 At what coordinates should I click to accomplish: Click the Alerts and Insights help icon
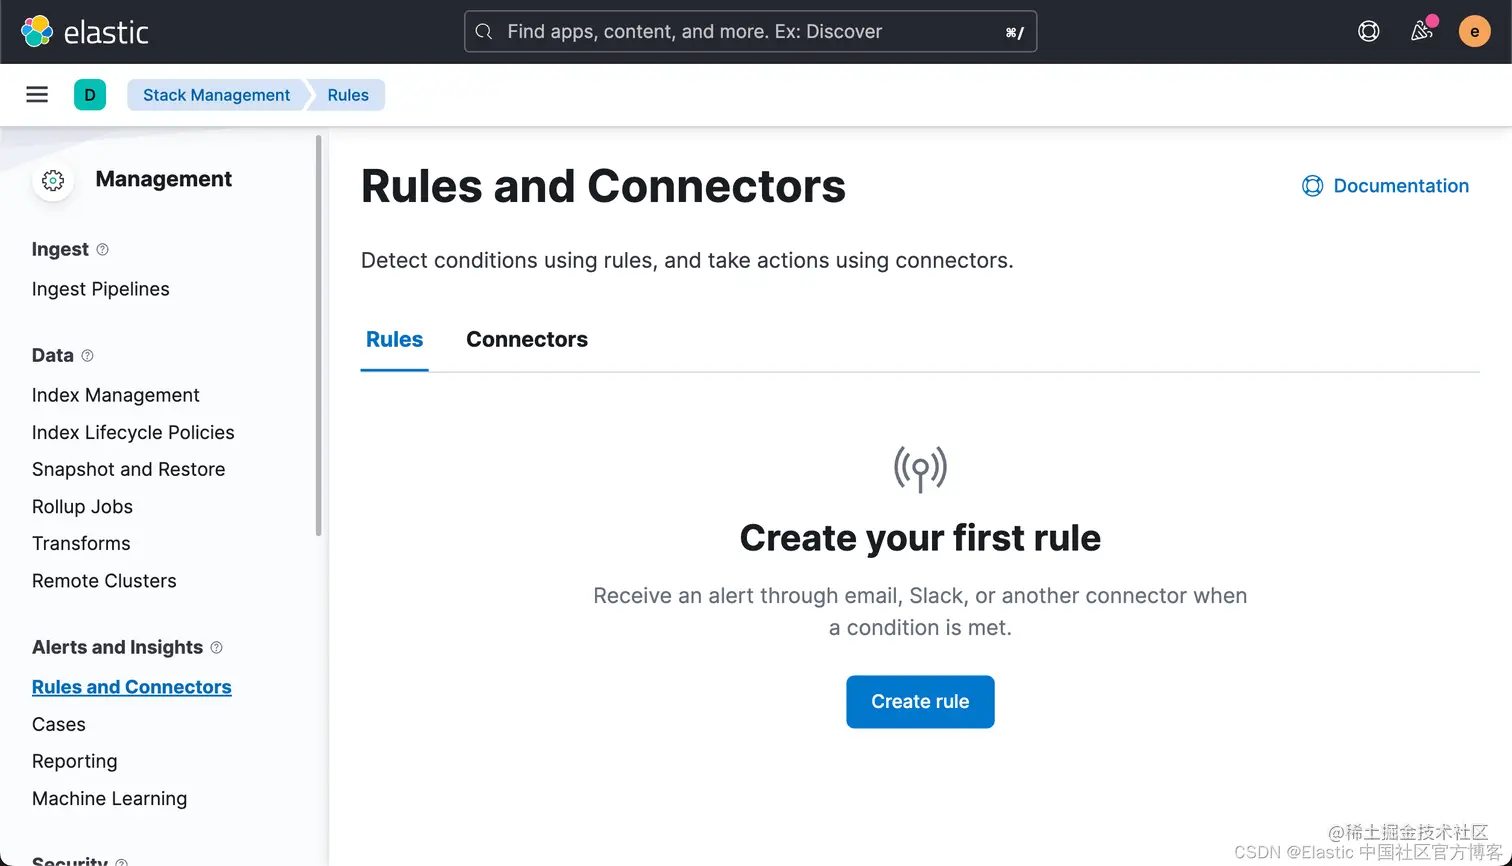click(216, 648)
